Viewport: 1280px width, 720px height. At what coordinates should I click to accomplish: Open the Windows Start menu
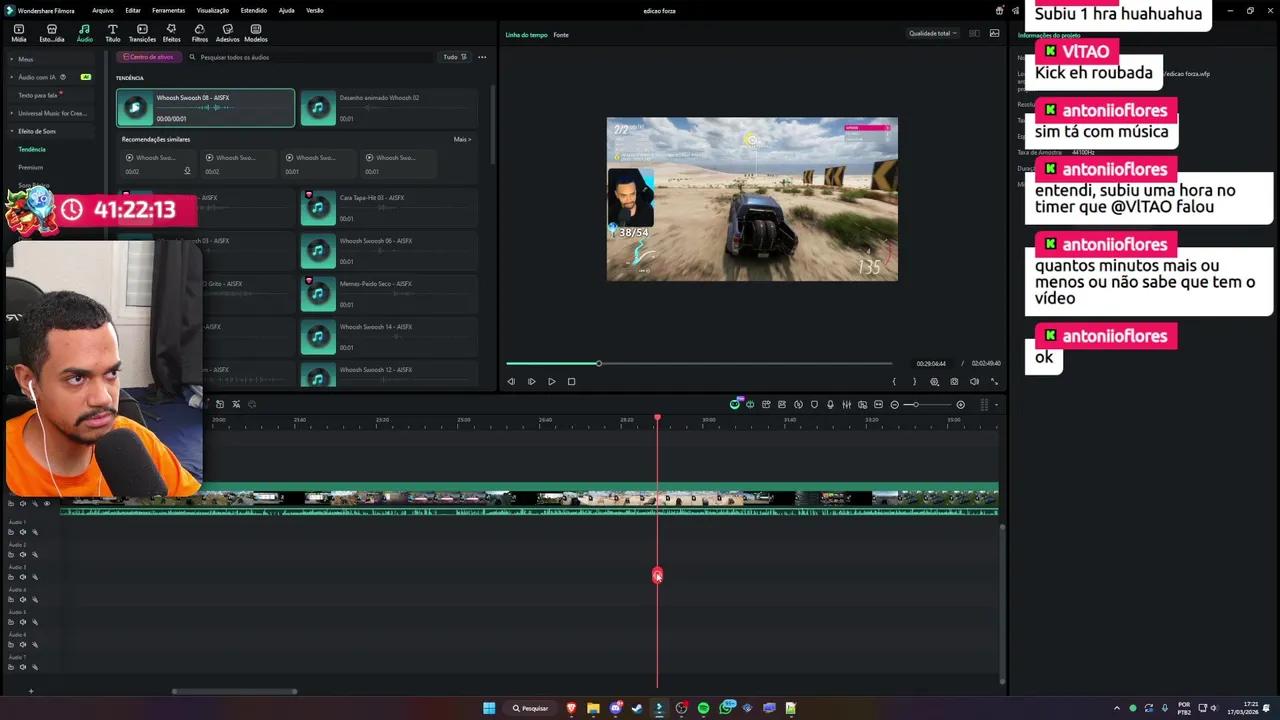[x=489, y=708]
